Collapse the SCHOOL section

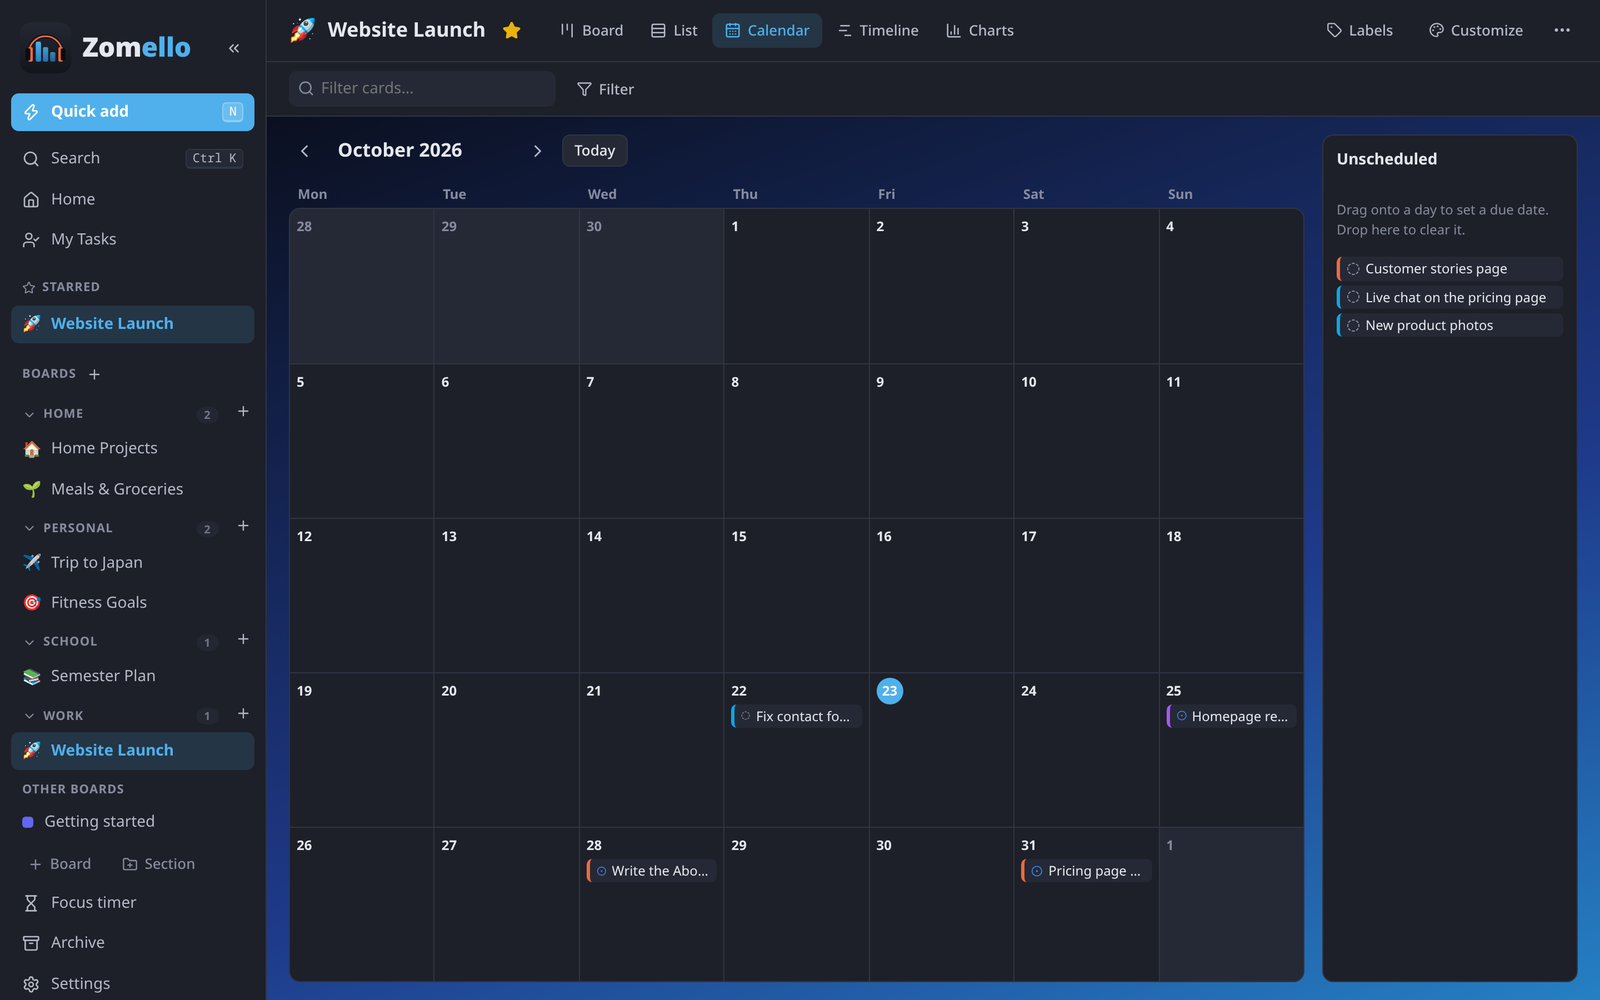[x=29, y=642]
